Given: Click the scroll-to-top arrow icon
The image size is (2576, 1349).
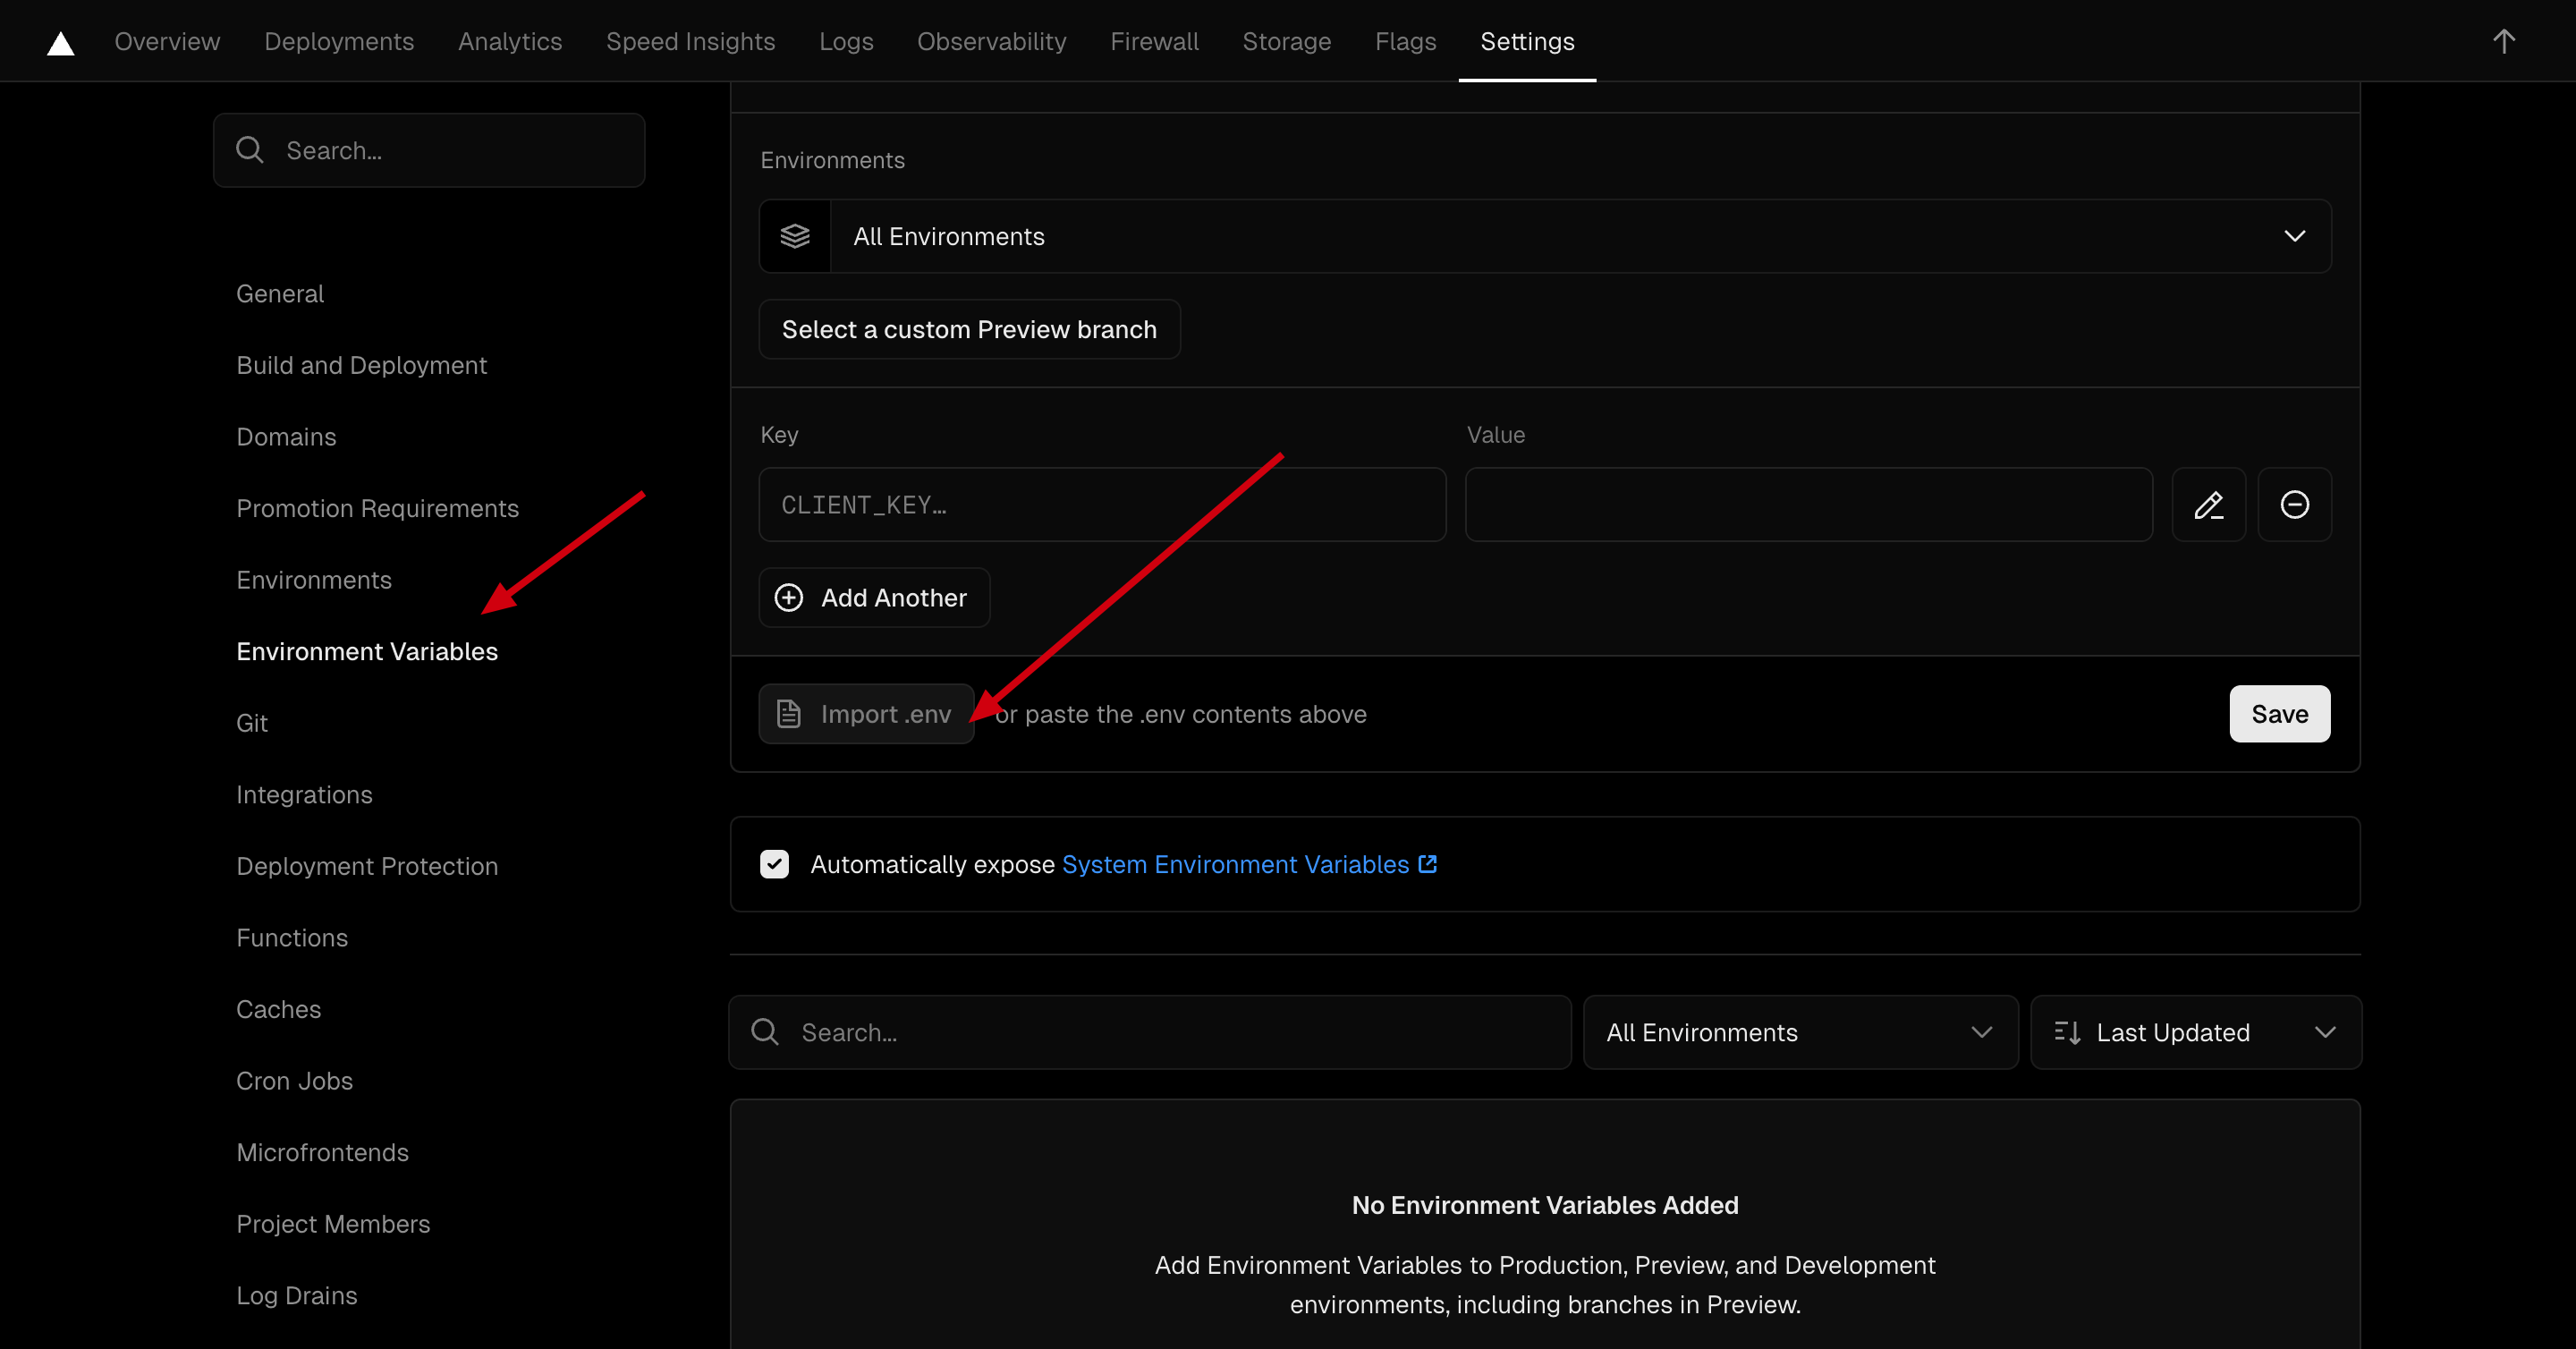Looking at the screenshot, I should 2503,42.
